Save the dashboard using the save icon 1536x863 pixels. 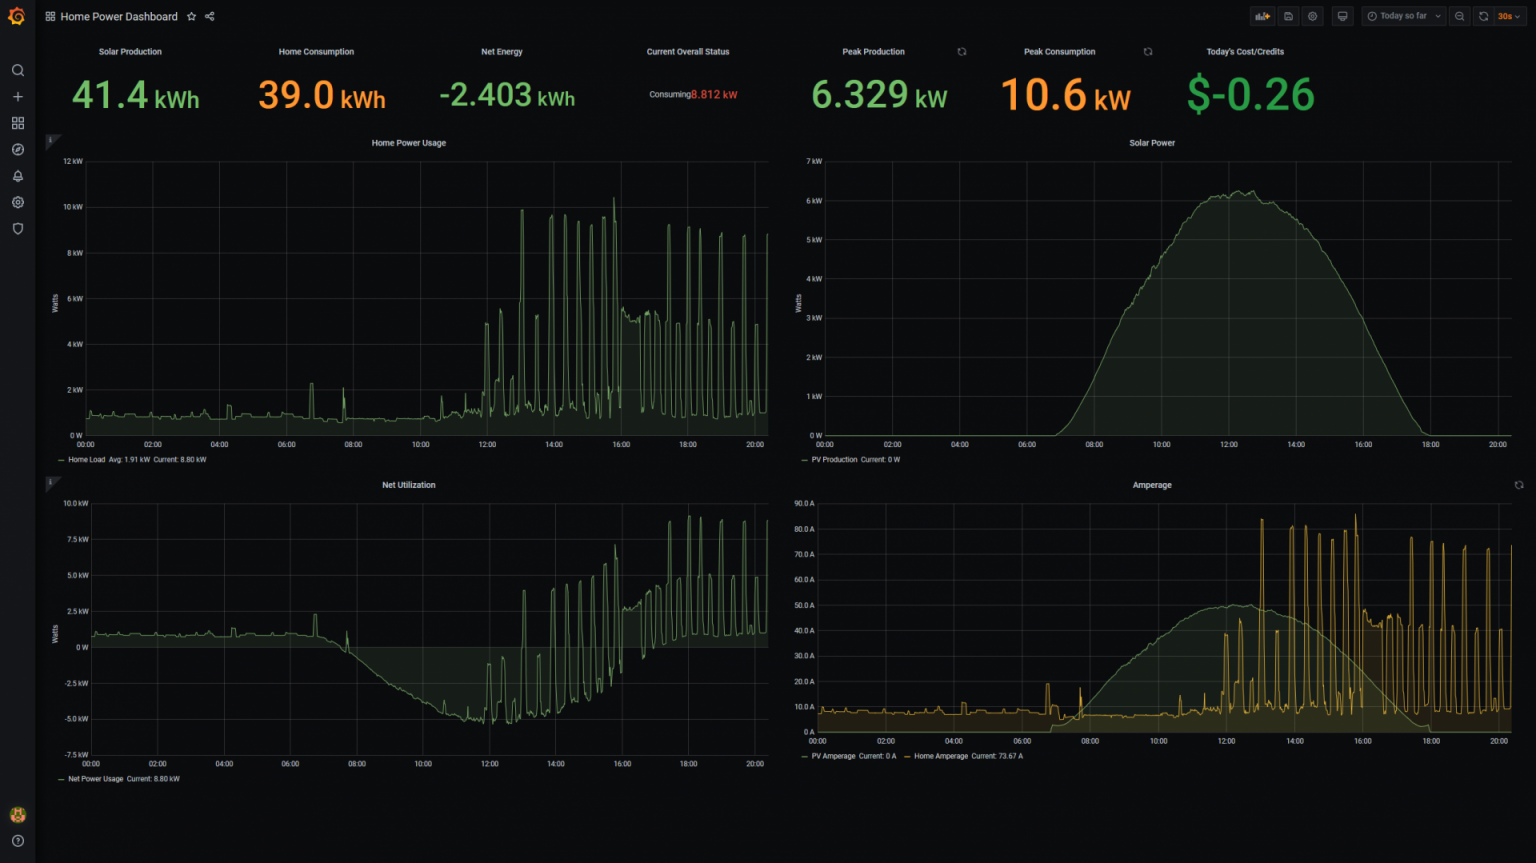click(1287, 16)
